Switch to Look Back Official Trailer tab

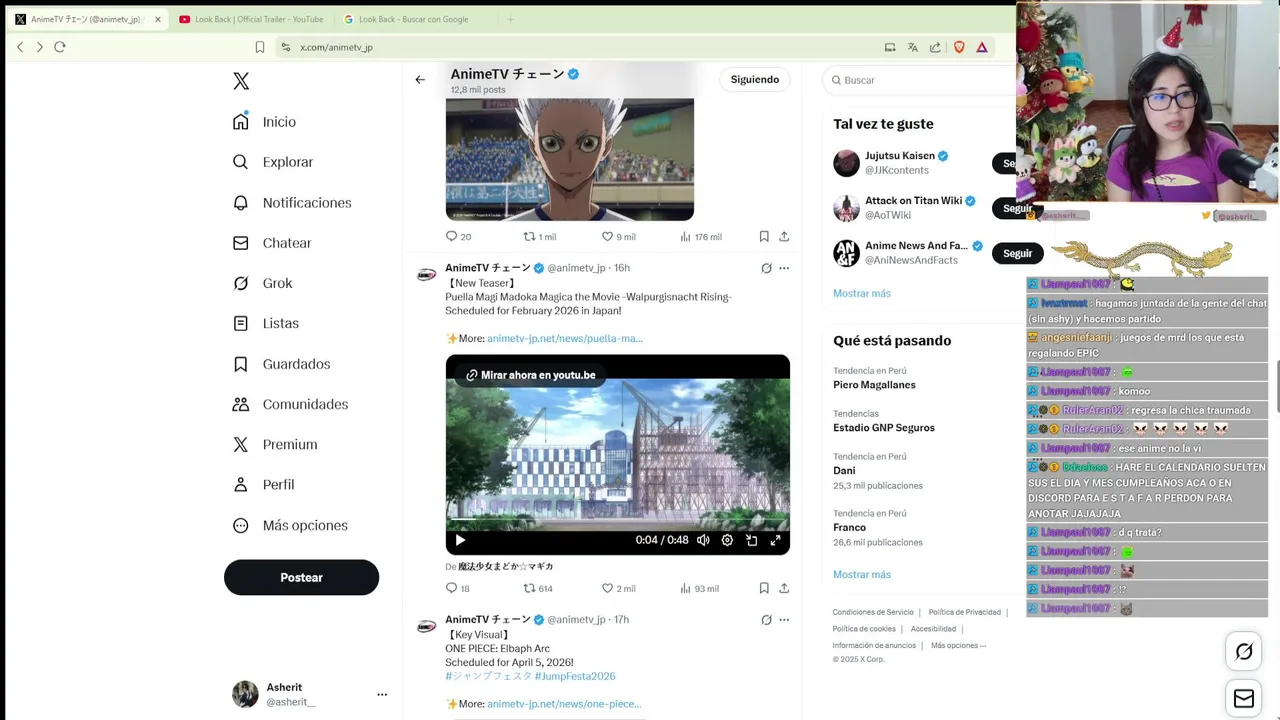click(x=250, y=19)
